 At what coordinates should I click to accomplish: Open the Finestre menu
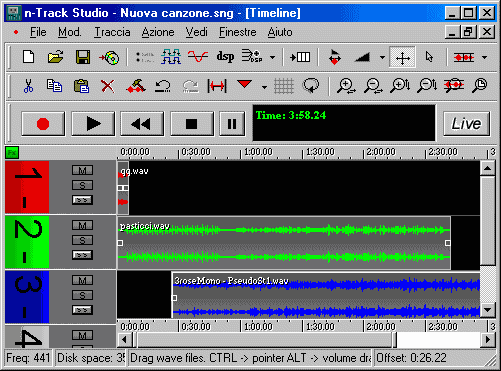pyautogui.click(x=237, y=32)
